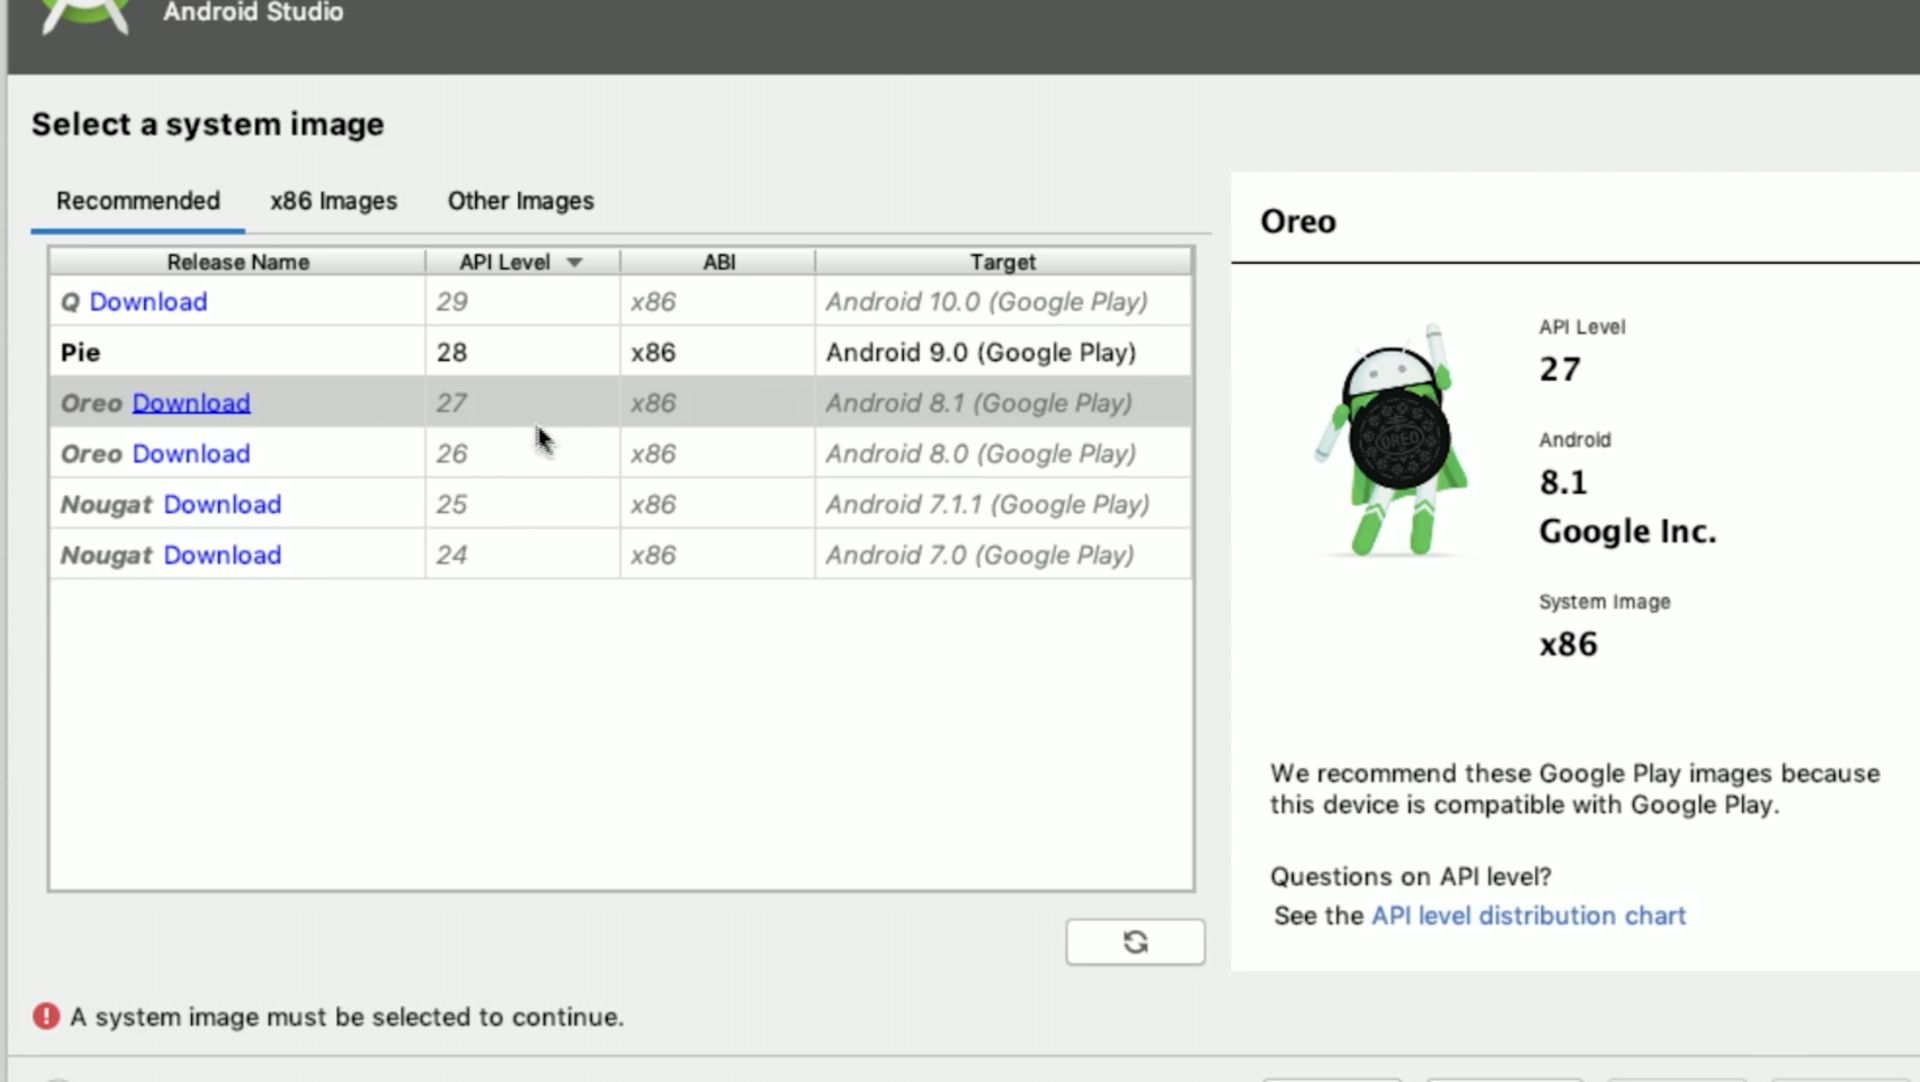Select the Android 7.1.1 (Google Play) cell
The height and width of the screenshot is (1082, 1920).
click(x=1003, y=504)
